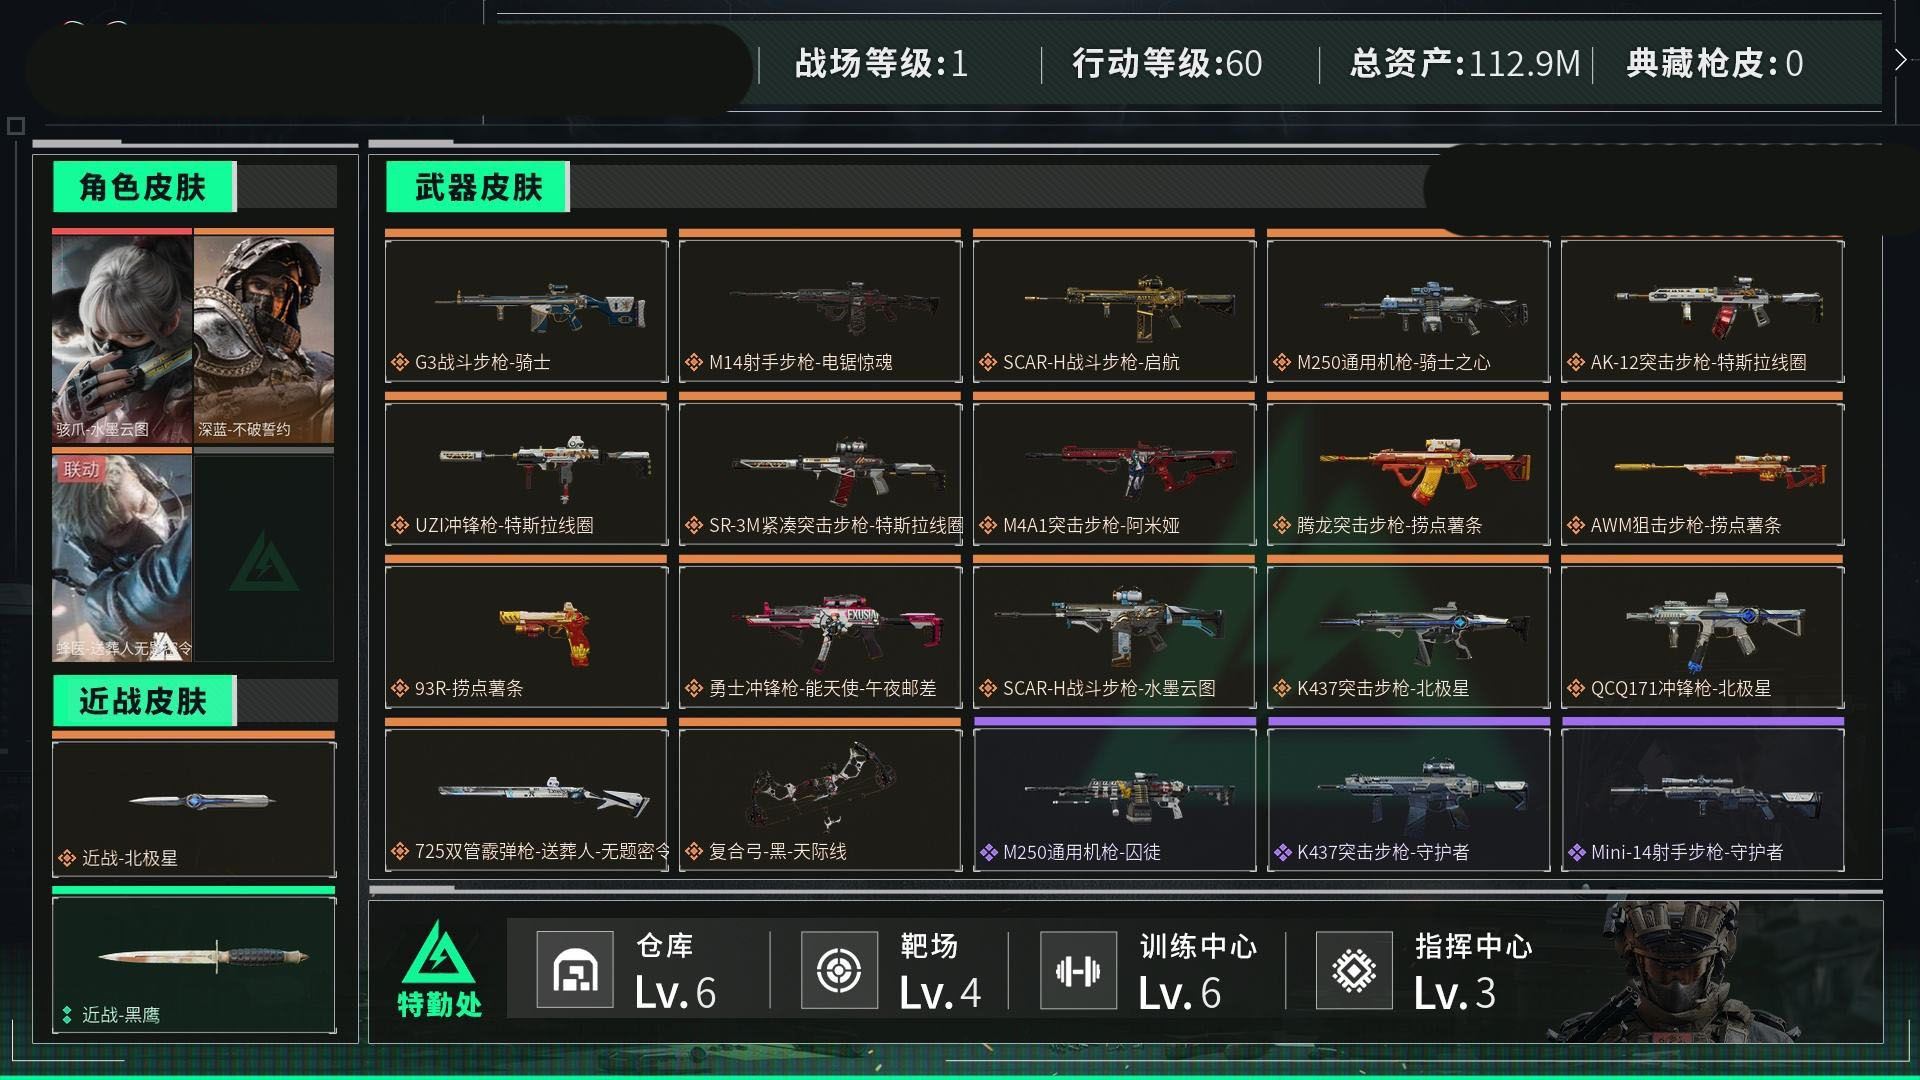
Task: Click the warehouse 仓库 icon
Action: [x=575, y=969]
